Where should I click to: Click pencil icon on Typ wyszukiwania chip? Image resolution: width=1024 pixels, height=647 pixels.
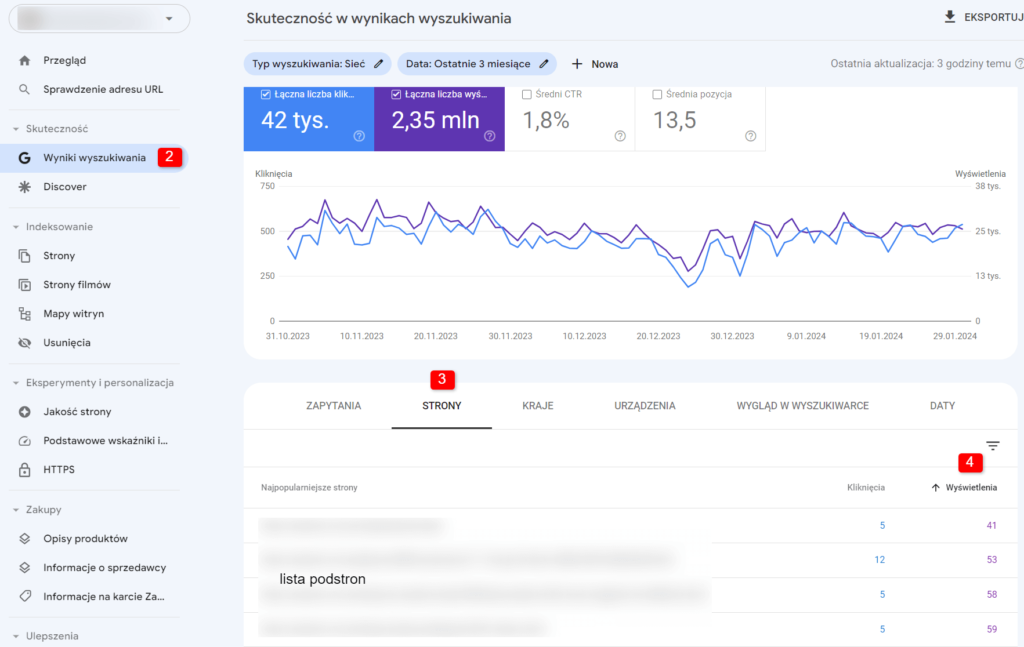pos(378,64)
